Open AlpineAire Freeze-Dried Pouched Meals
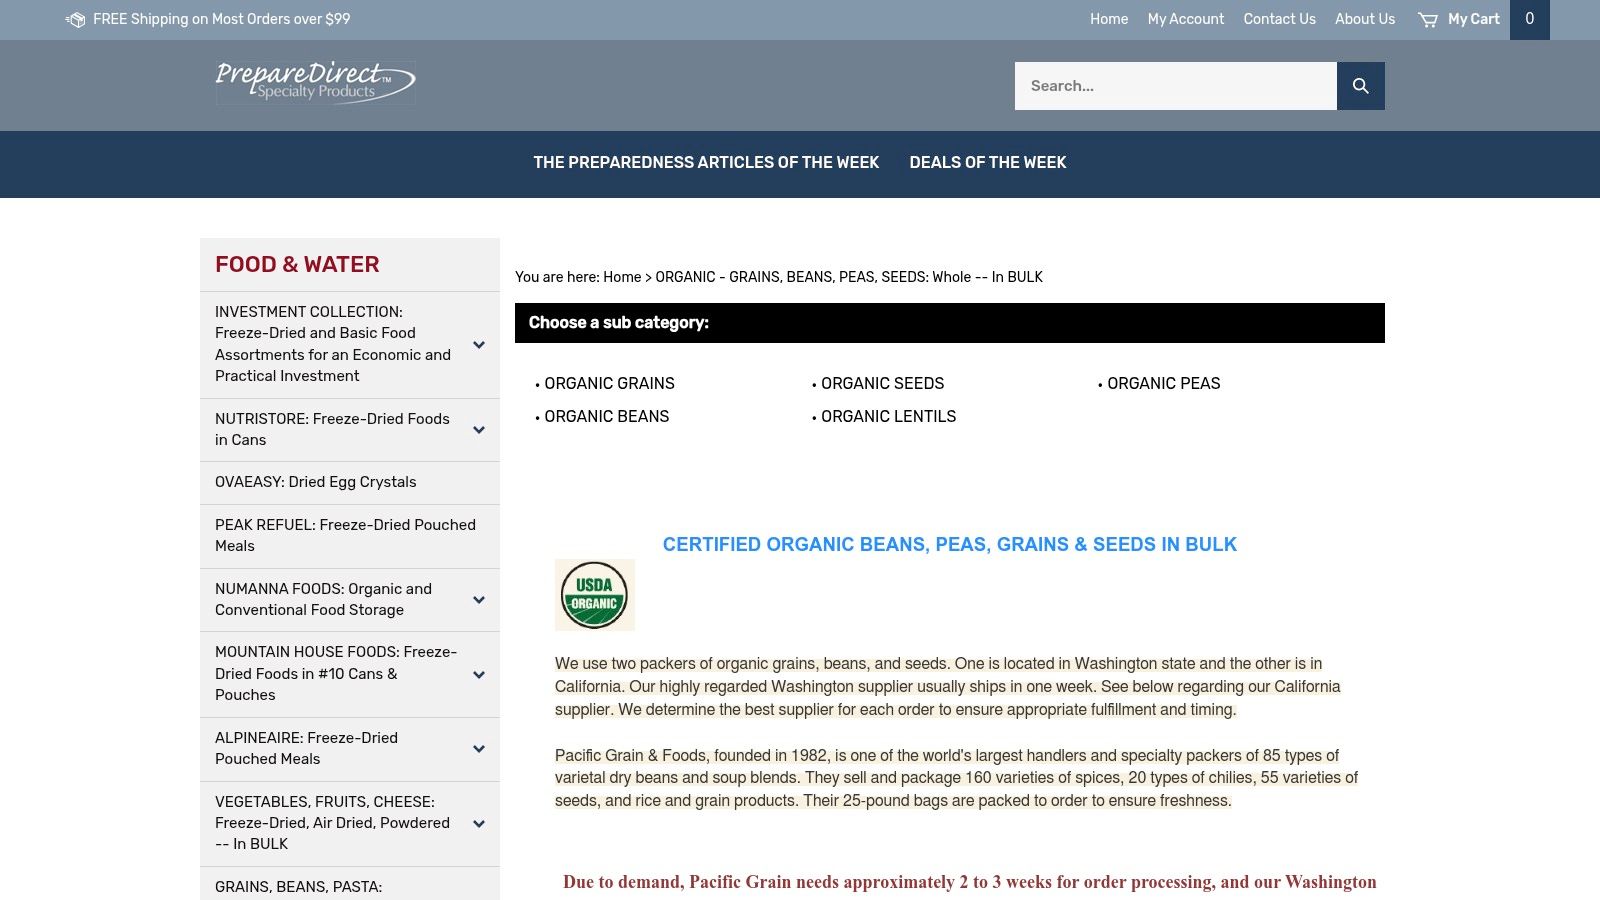The image size is (1600, 900). 306,749
